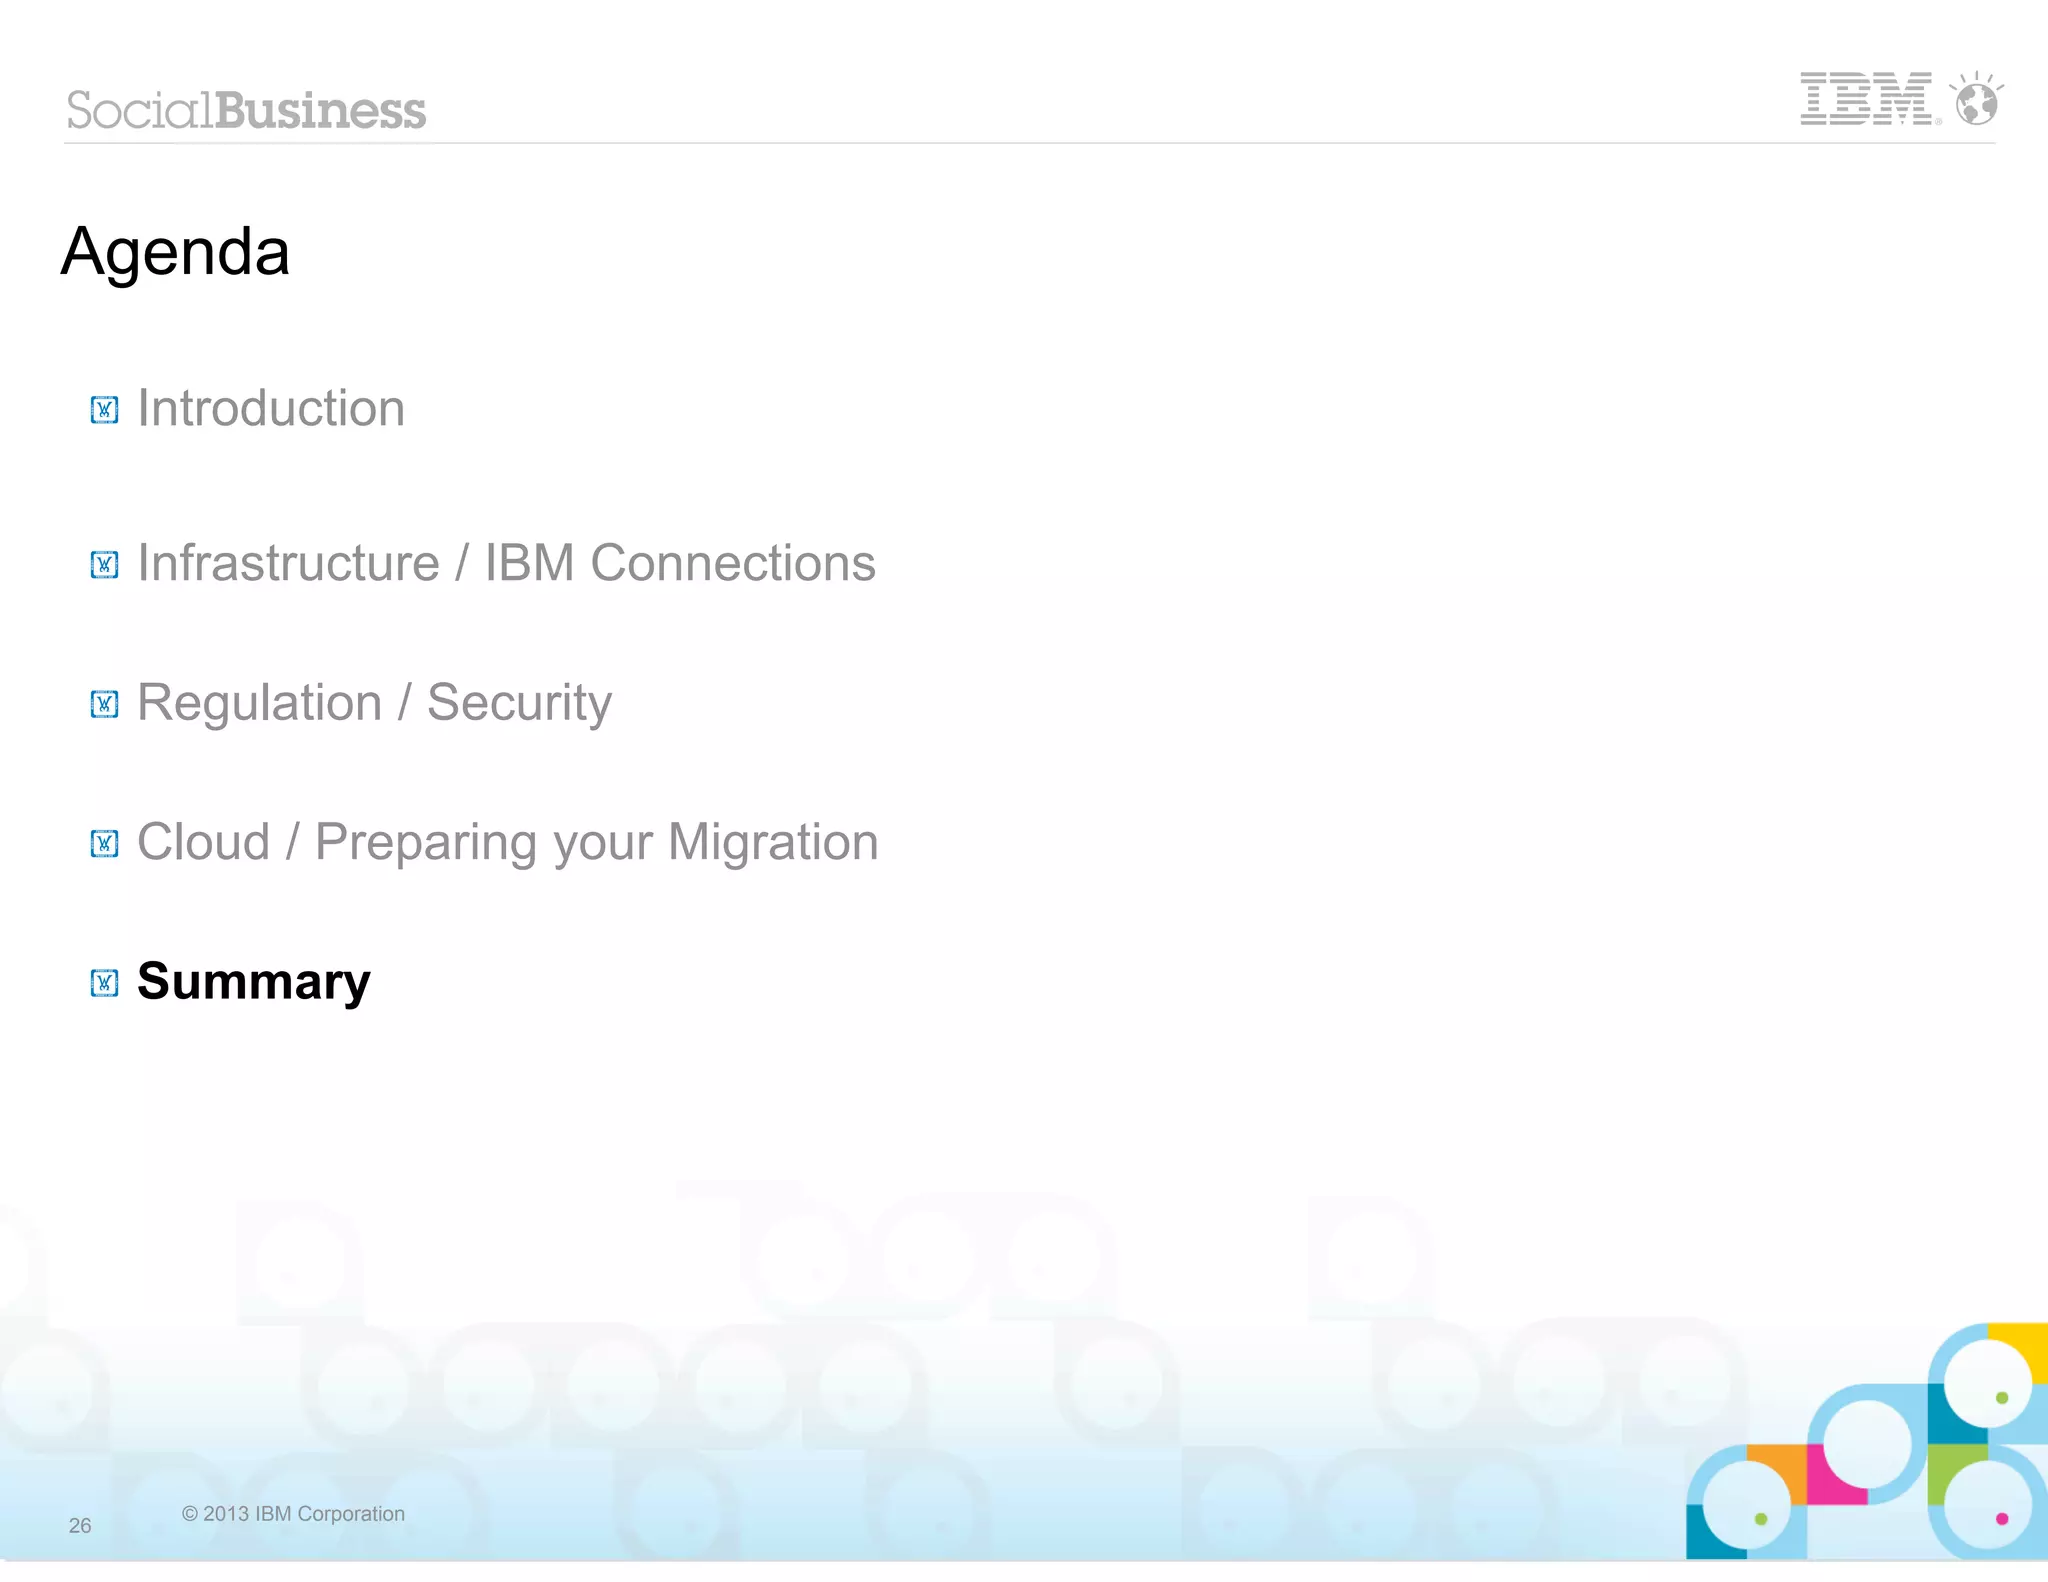Select the Regulation / Security item

click(x=374, y=703)
